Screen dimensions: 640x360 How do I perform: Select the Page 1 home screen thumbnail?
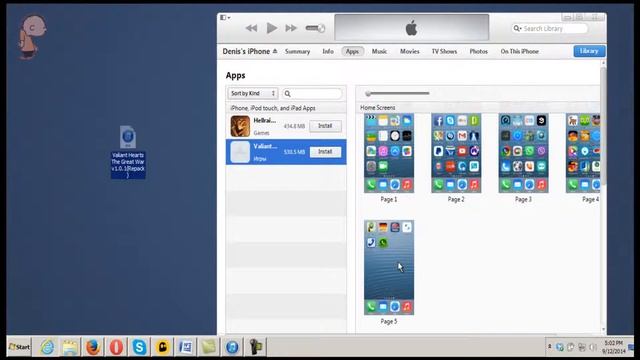click(x=389, y=153)
